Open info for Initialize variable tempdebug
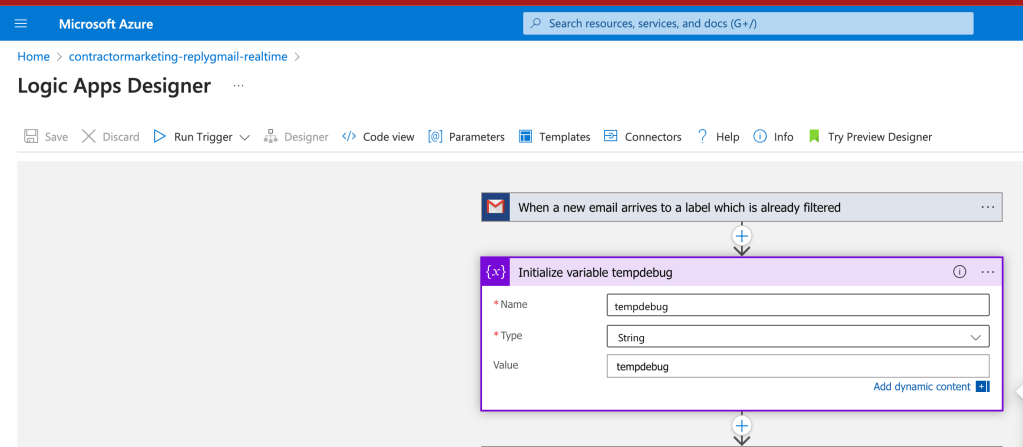The image size is (1023, 447). tap(959, 272)
